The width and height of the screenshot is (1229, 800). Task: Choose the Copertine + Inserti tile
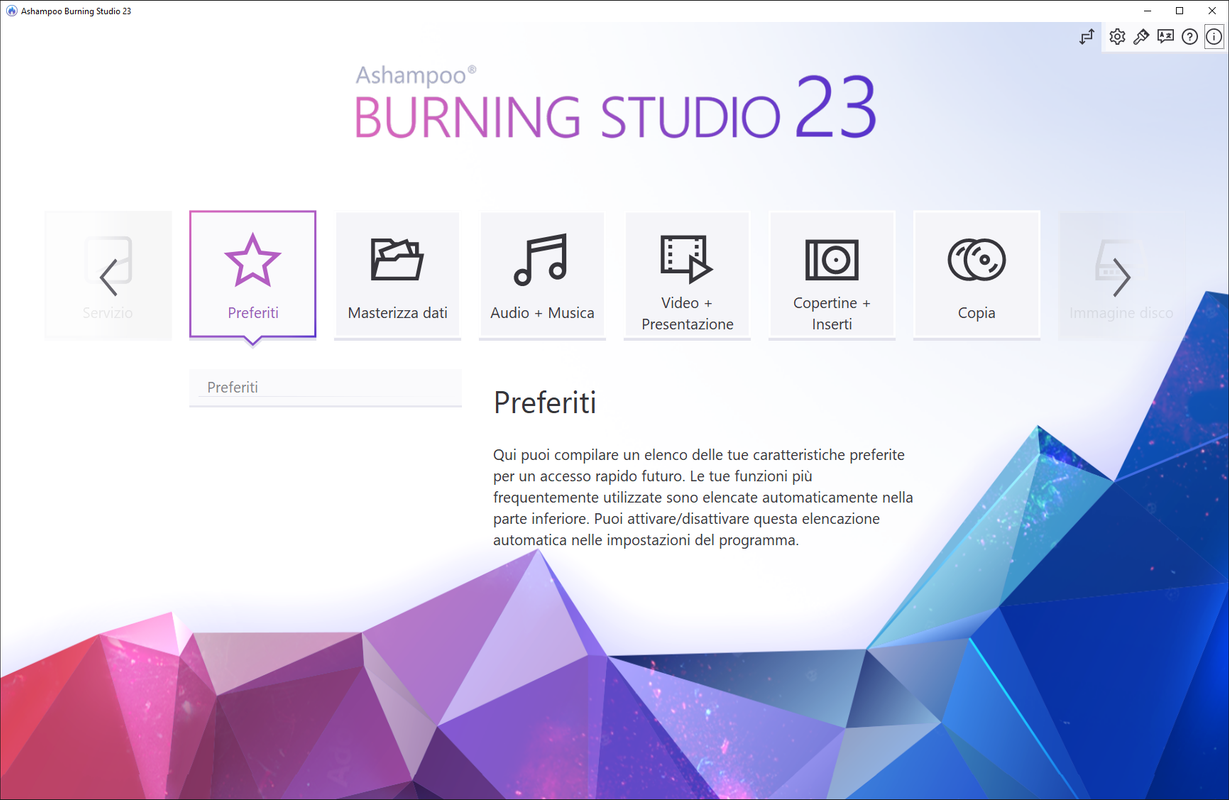point(832,275)
